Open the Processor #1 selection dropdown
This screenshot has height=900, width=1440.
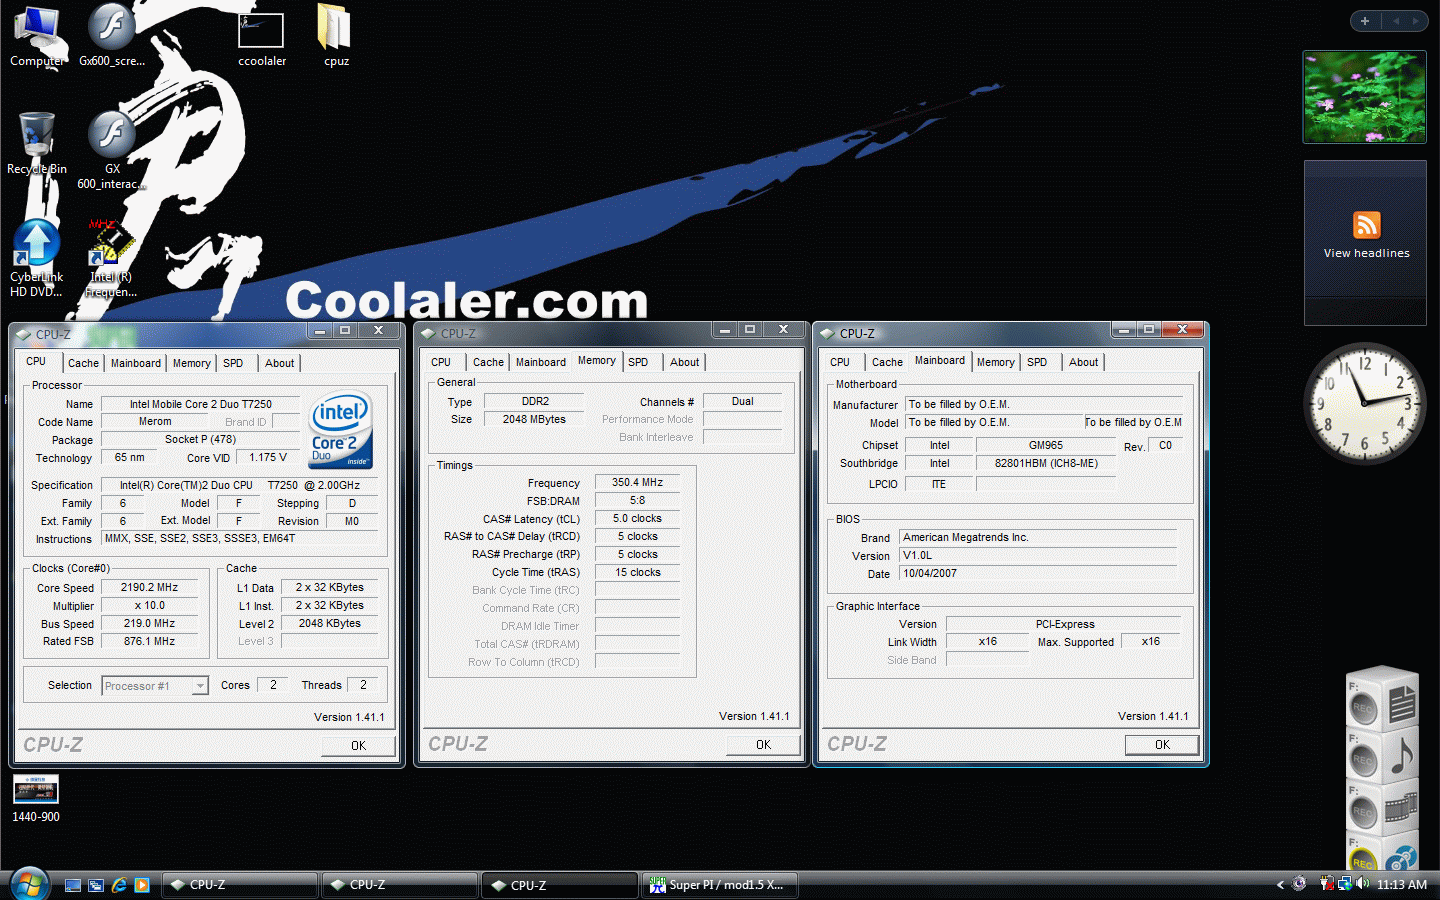click(155, 686)
